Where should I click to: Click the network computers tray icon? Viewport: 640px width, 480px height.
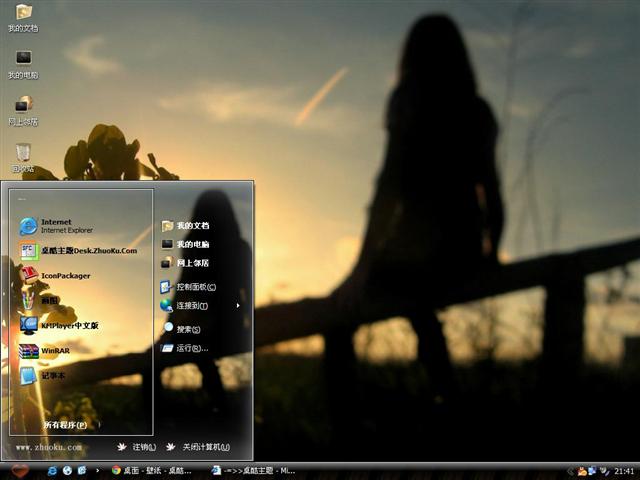click(x=593, y=471)
